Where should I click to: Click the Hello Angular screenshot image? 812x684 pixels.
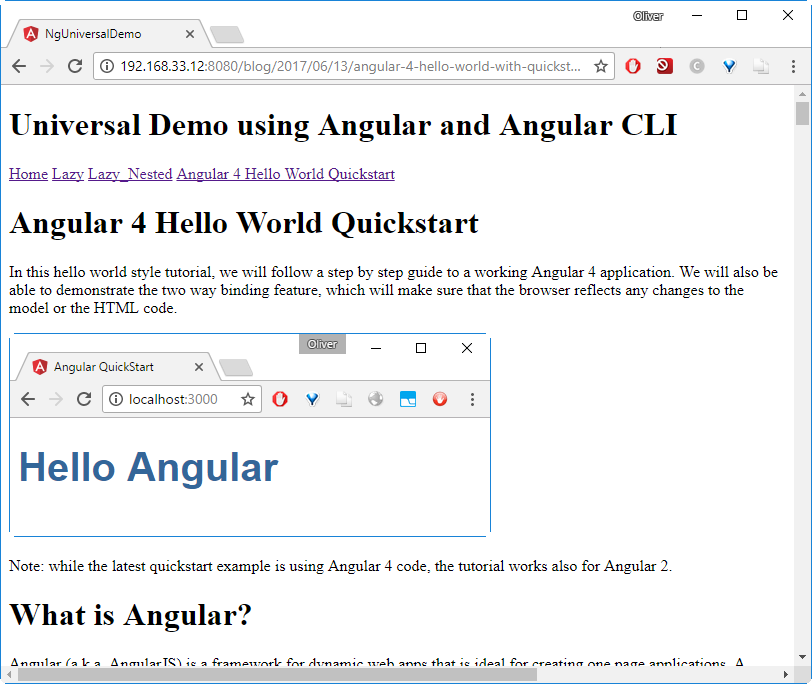(249, 435)
